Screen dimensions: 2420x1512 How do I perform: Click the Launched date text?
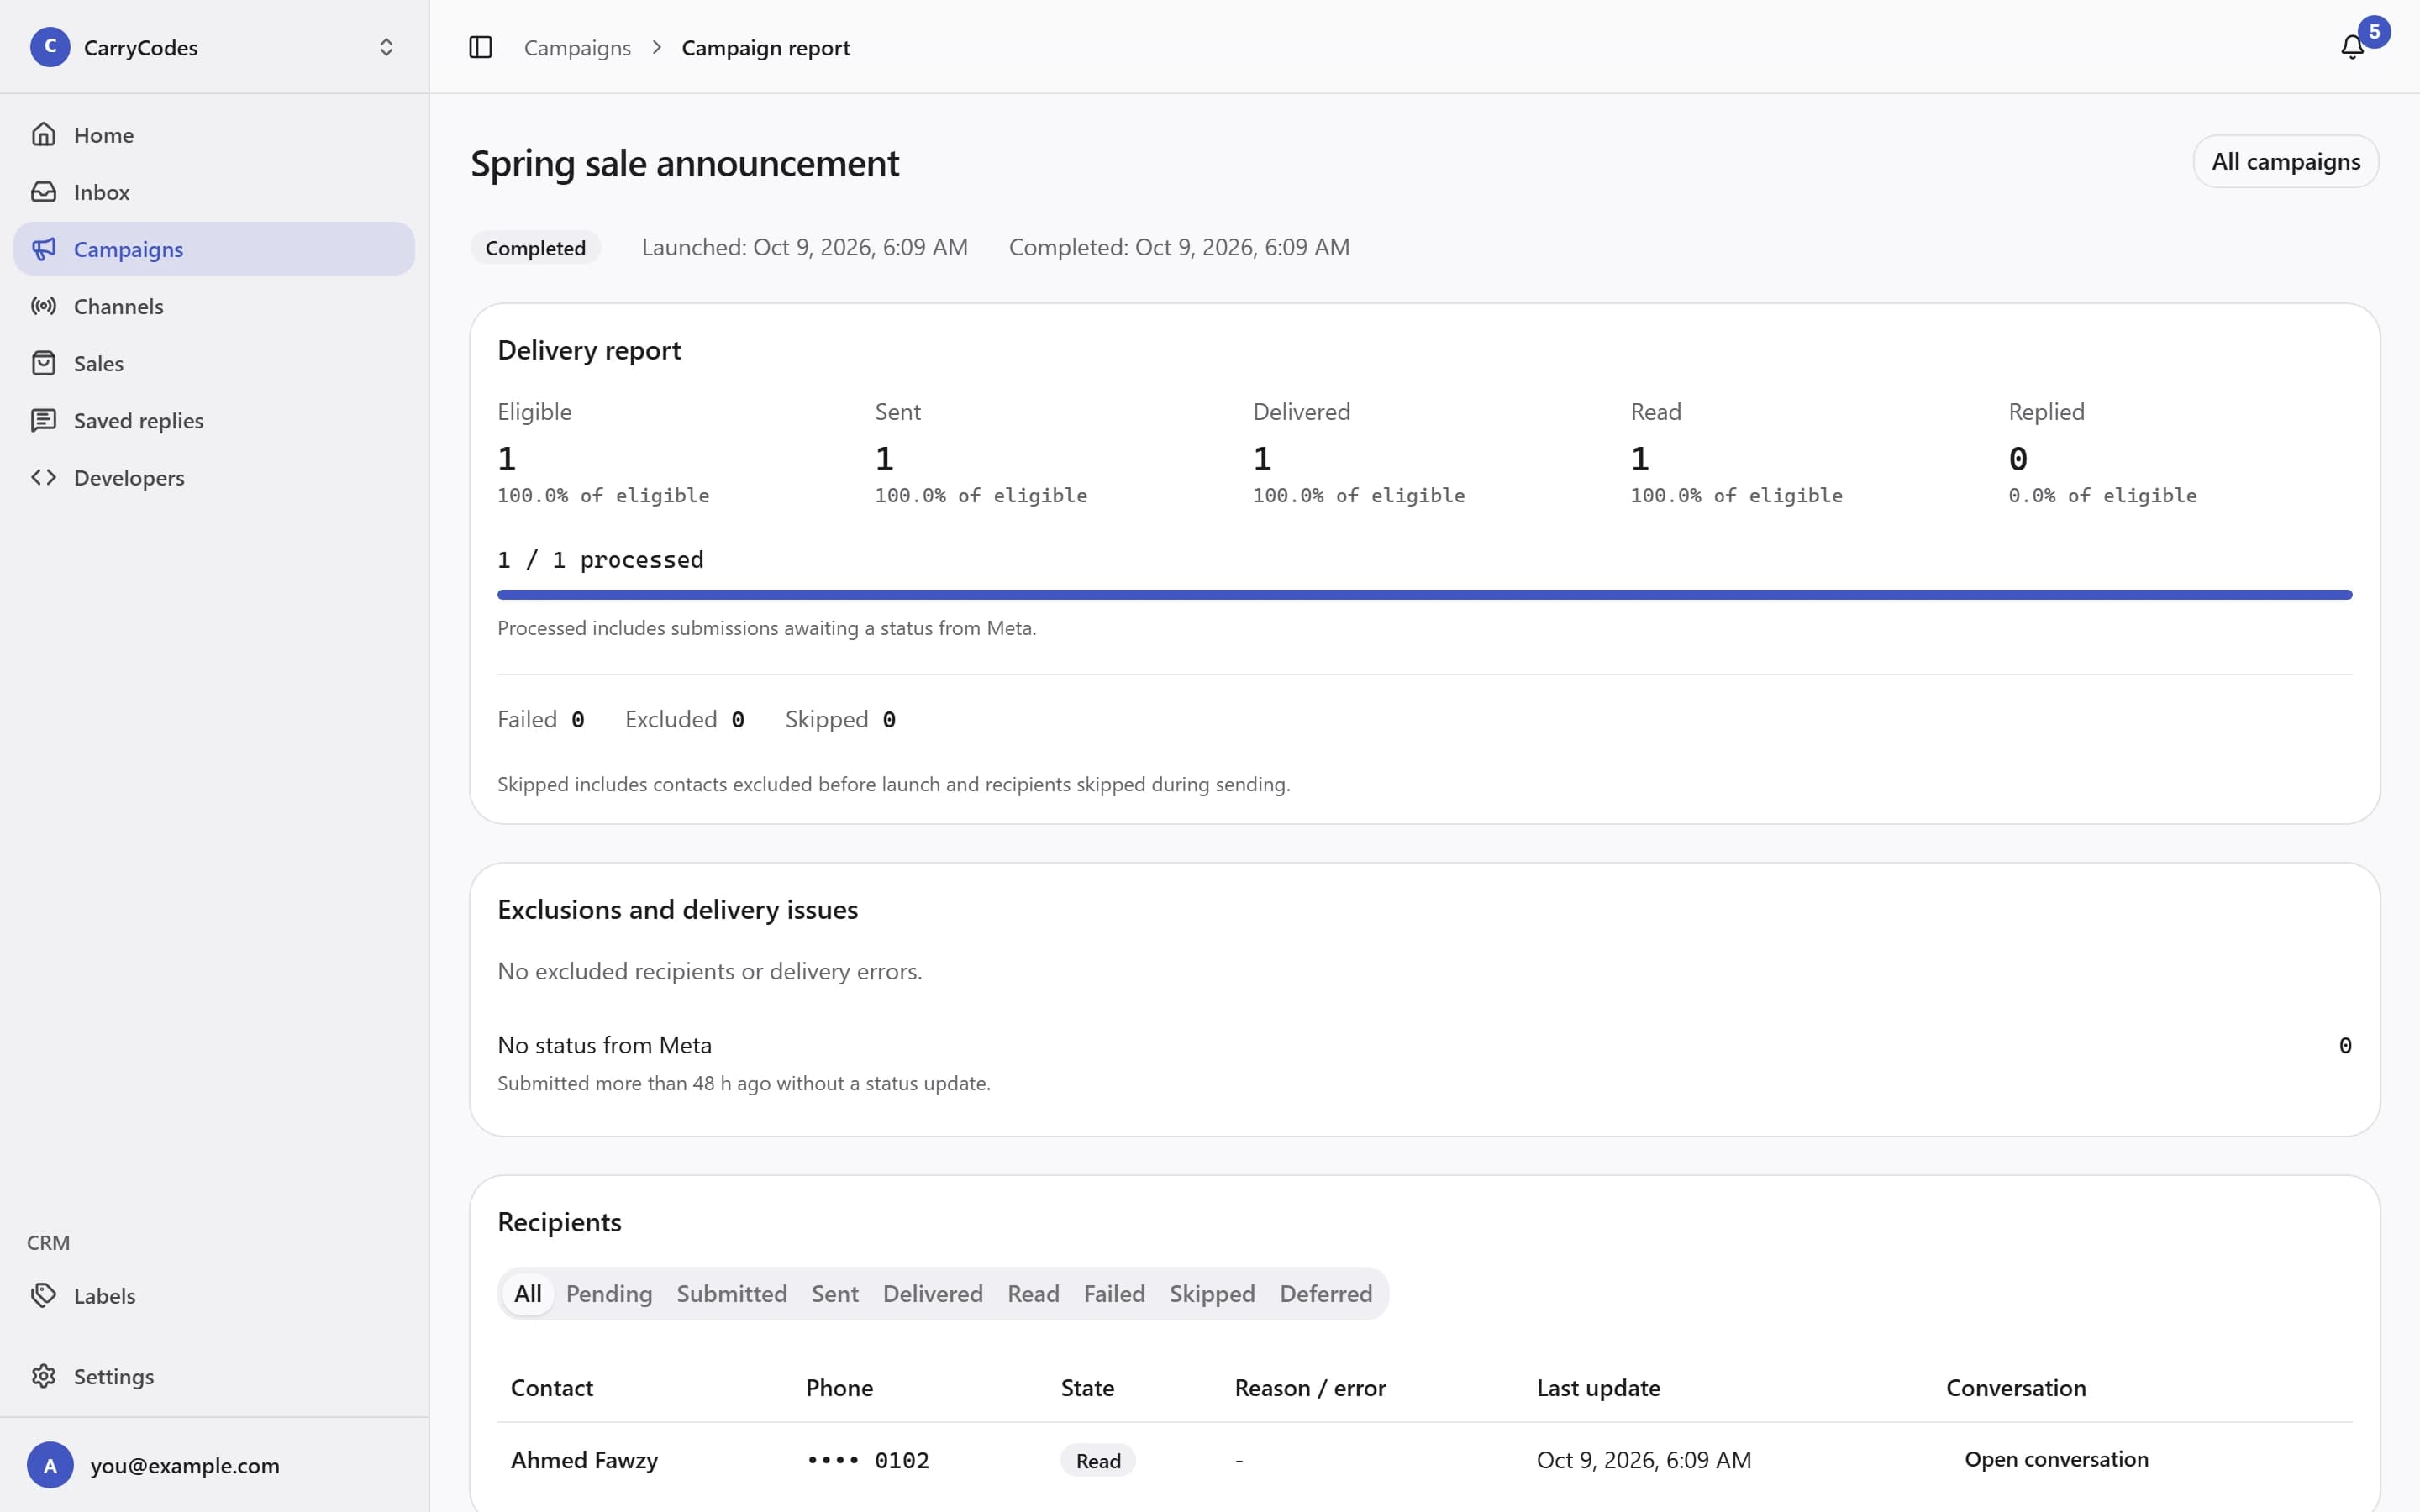pyautogui.click(x=804, y=247)
